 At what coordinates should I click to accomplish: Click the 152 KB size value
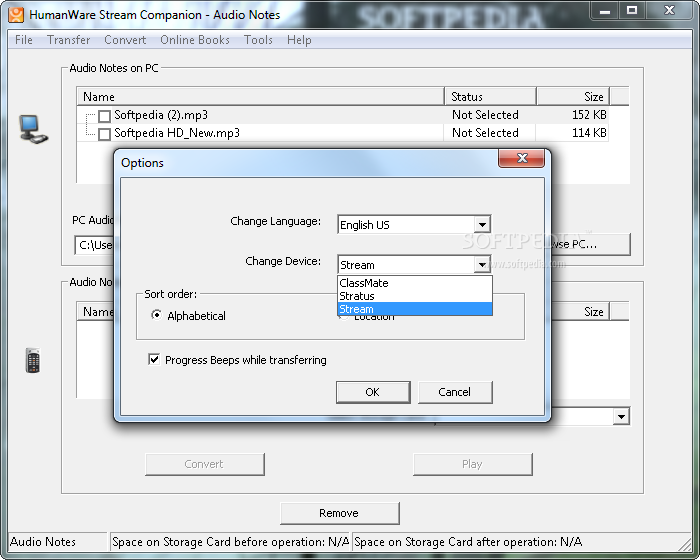click(589, 115)
